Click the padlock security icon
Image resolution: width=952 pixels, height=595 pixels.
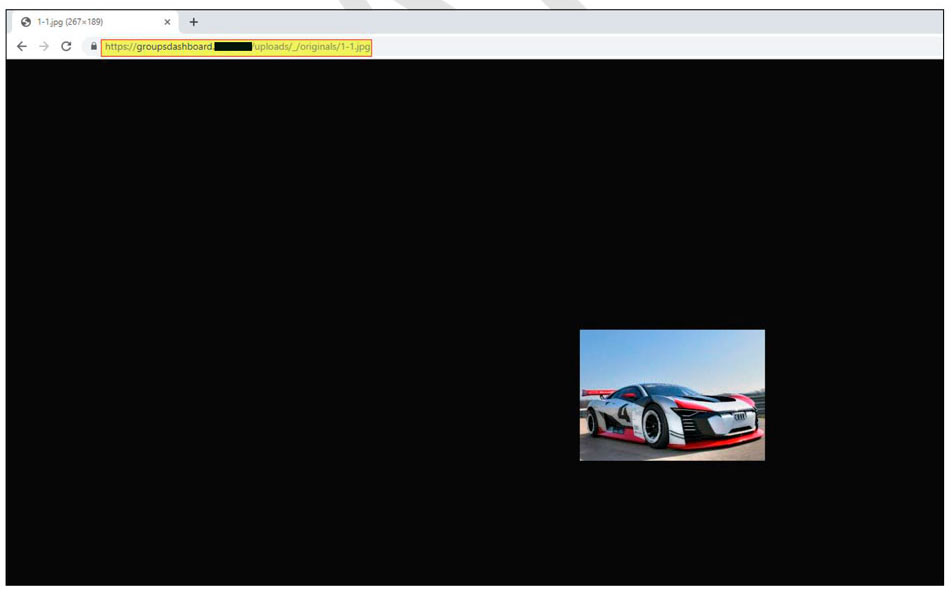point(92,46)
